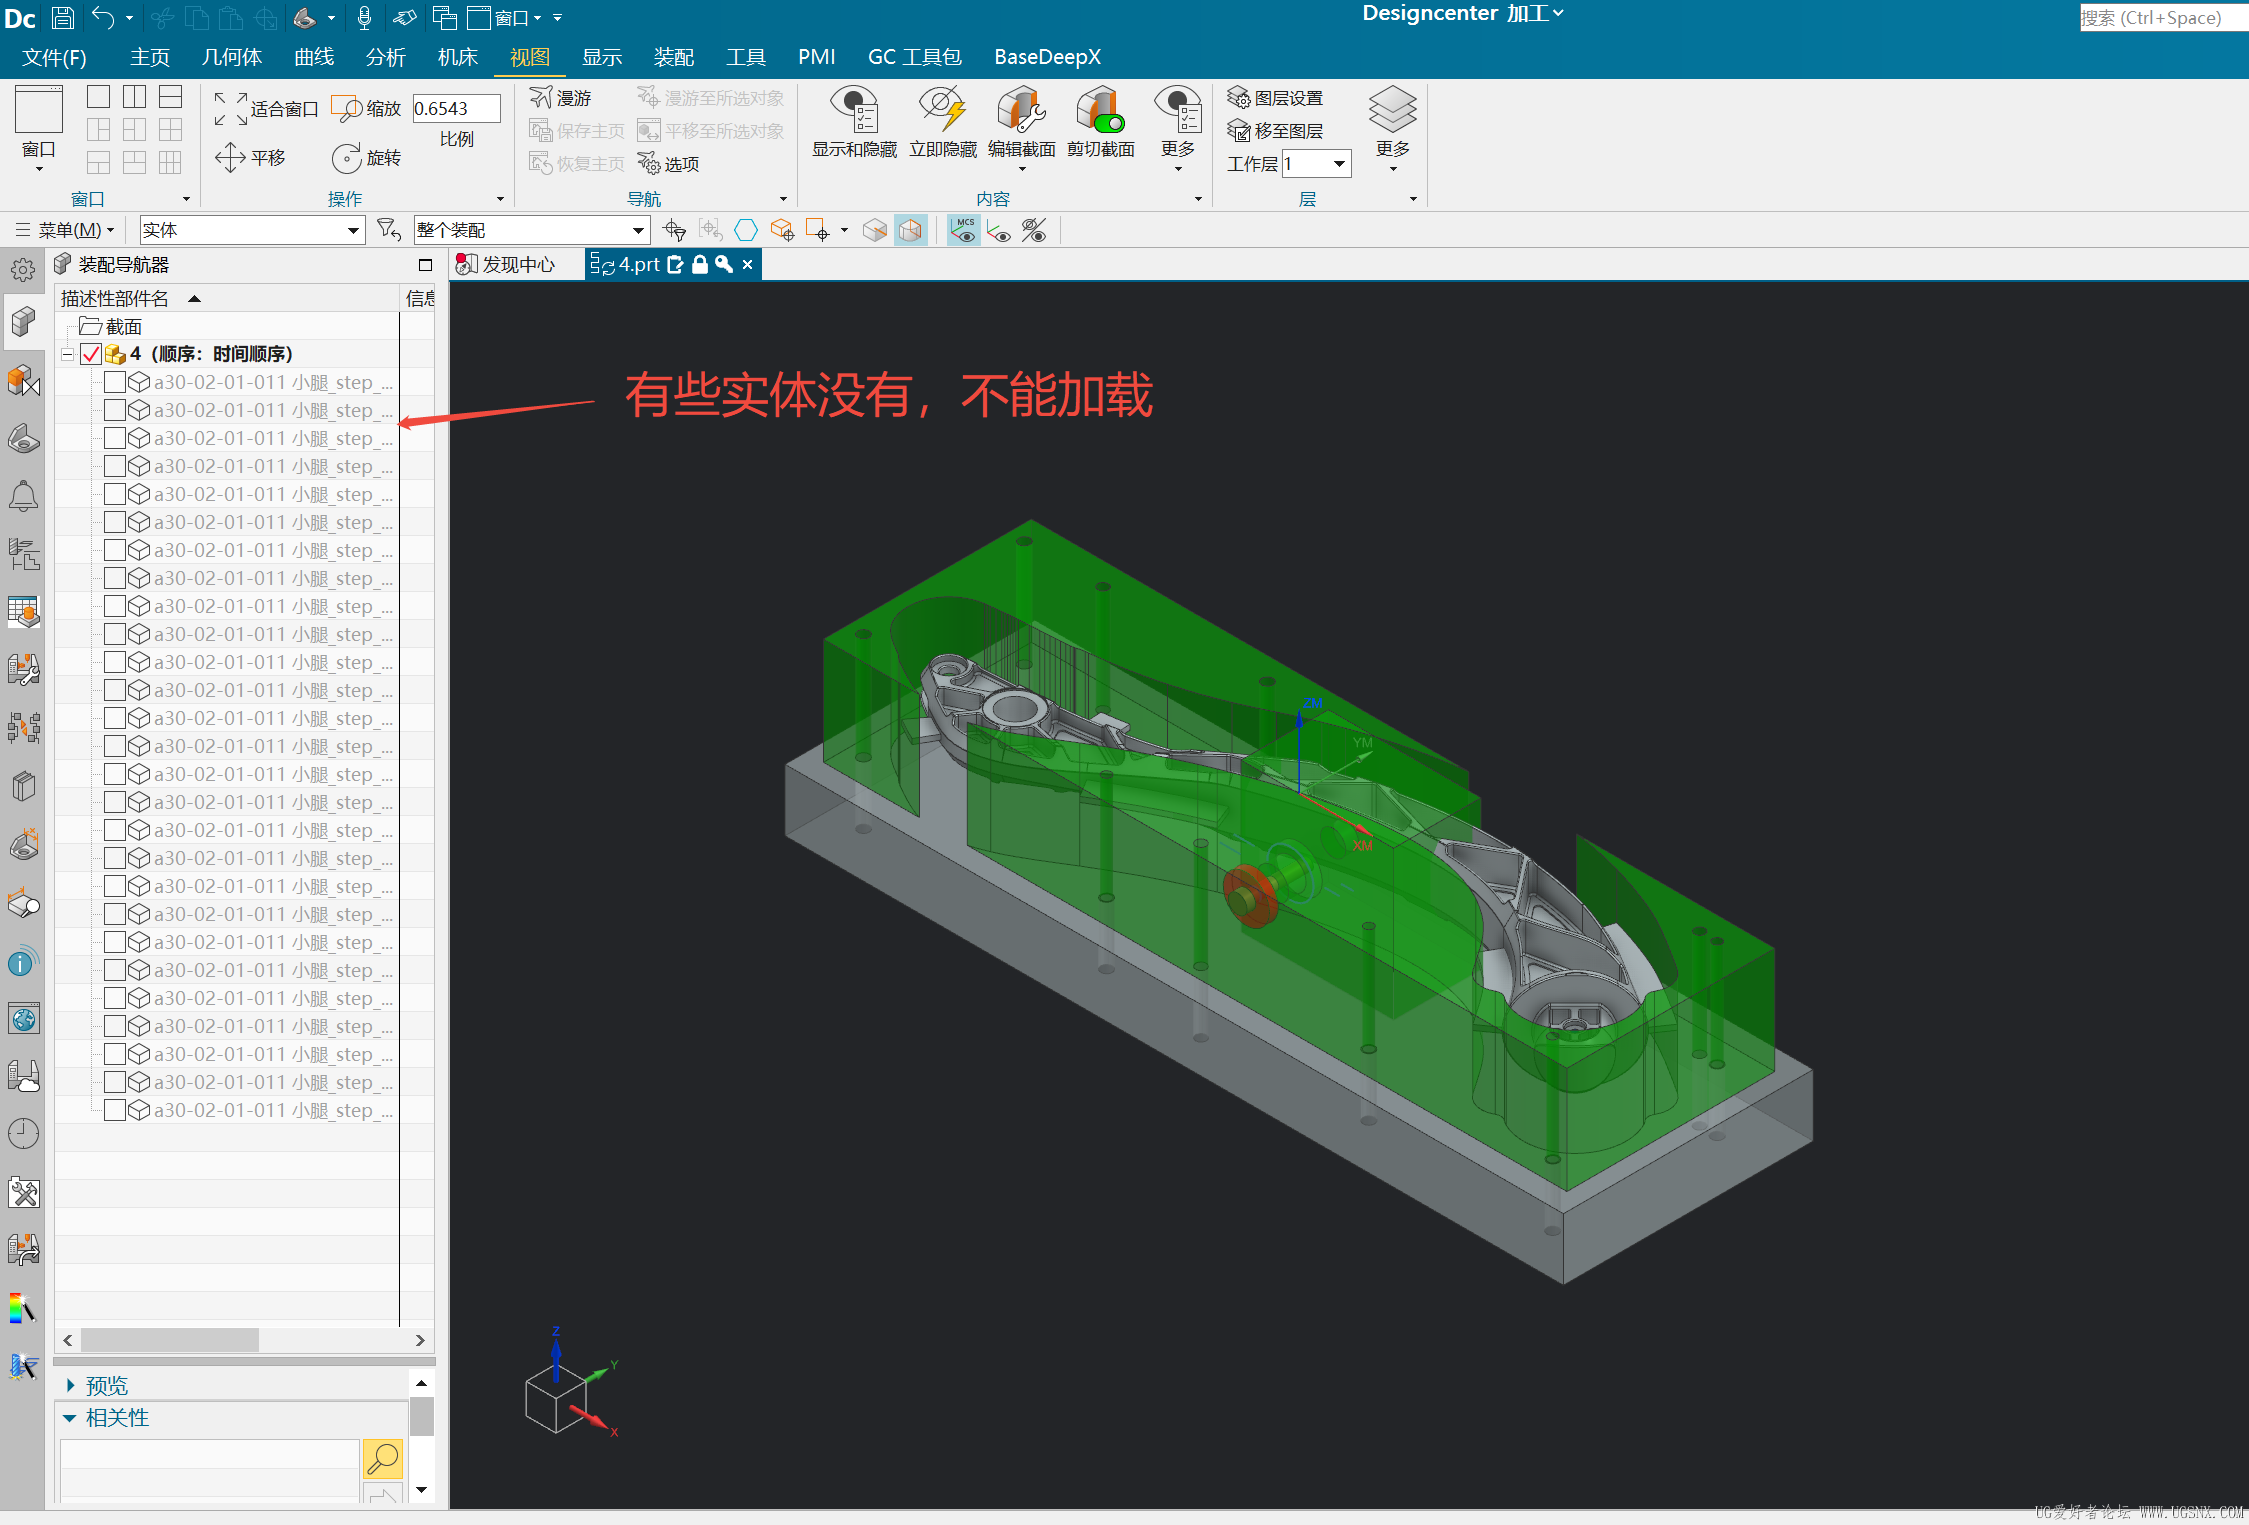Close the 4.prt document tab

click(747, 264)
